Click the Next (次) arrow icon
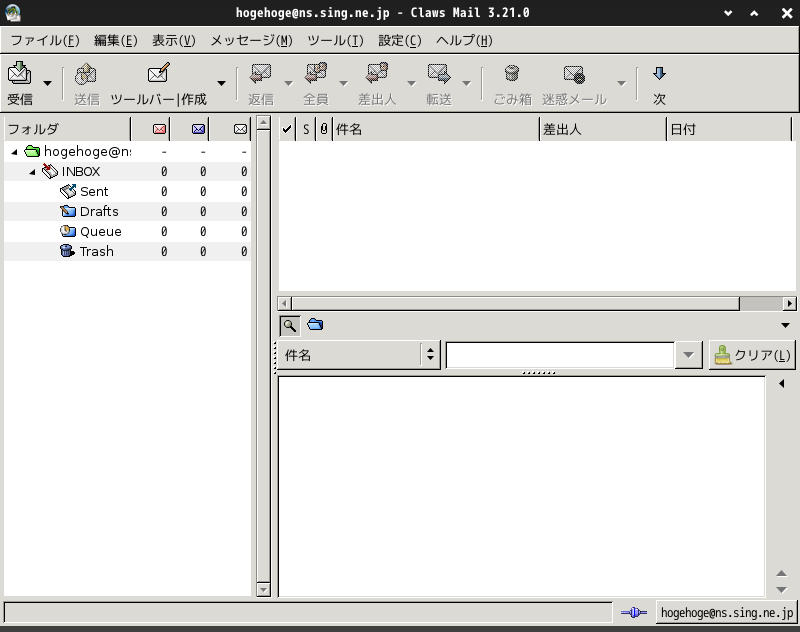This screenshot has height=632, width=800. pos(659,74)
